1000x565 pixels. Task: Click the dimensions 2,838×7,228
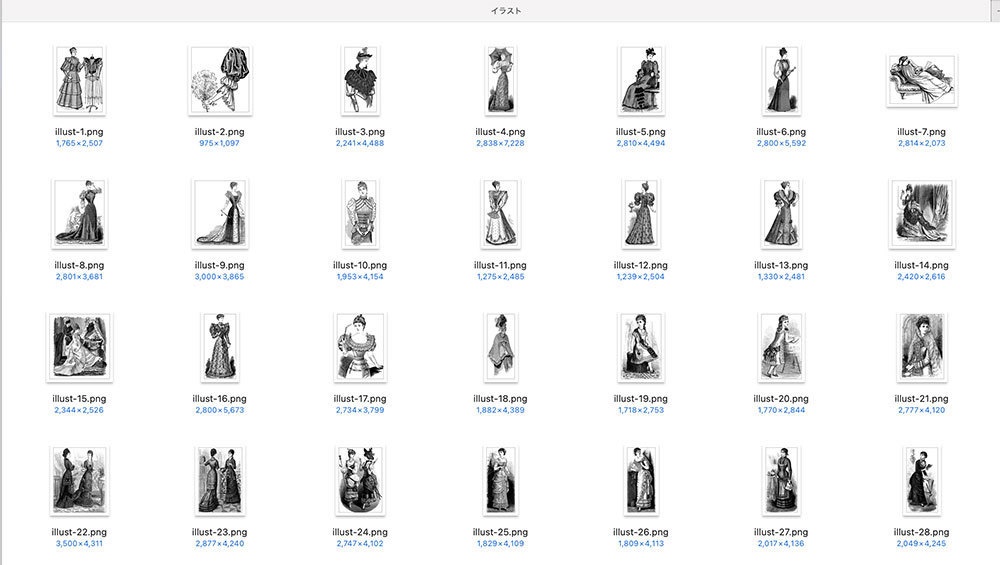(x=501, y=143)
